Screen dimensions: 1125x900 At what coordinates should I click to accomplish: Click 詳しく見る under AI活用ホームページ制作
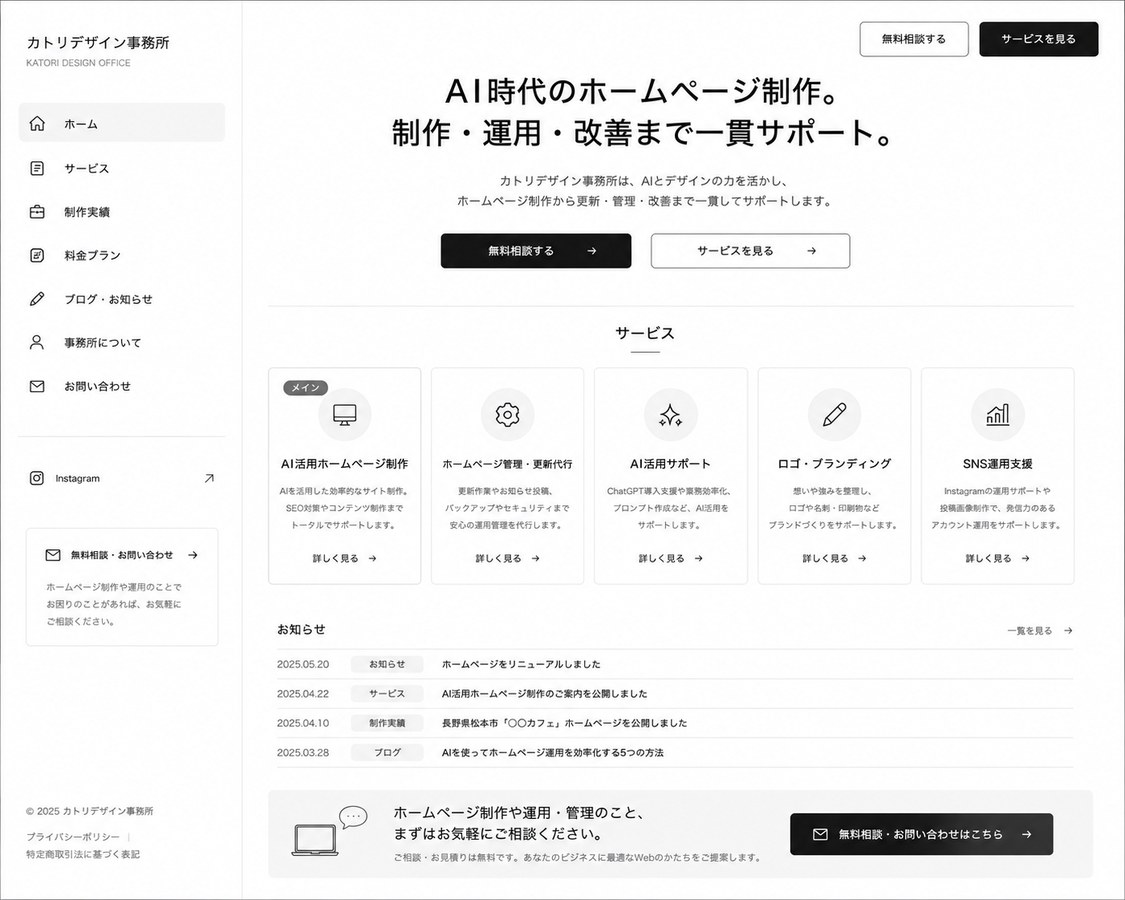pyautogui.click(x=344, y=558)
